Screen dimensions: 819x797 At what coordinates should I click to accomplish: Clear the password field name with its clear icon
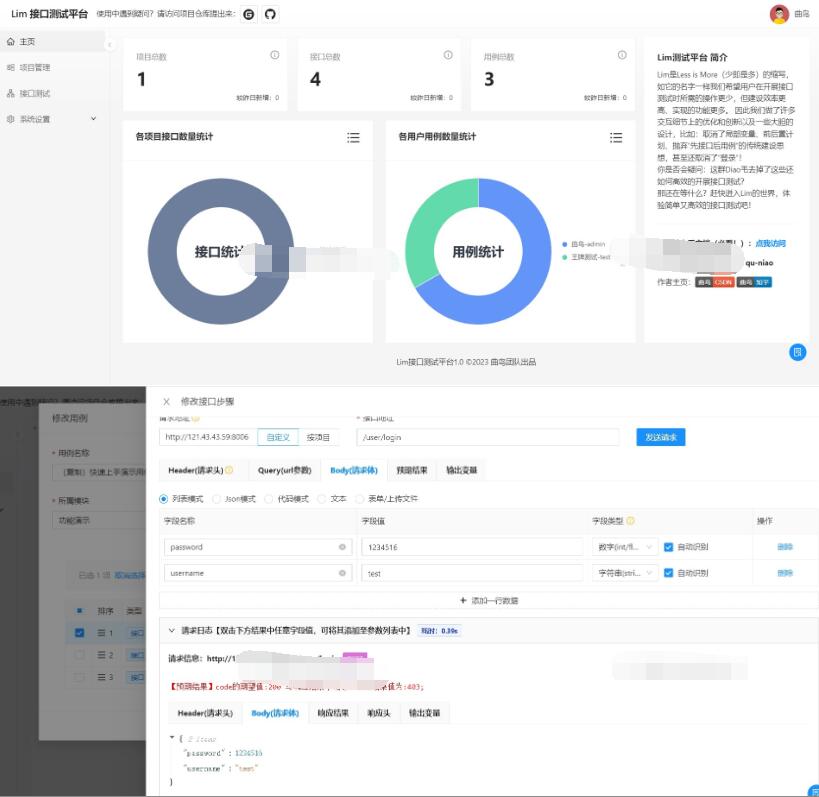[342, 547]
